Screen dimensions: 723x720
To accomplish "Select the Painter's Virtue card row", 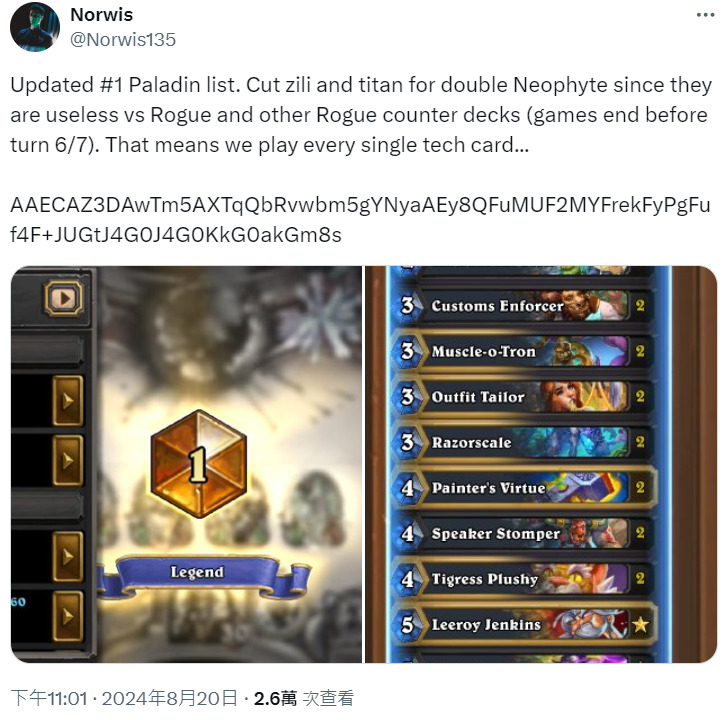I will click(522, 488).
